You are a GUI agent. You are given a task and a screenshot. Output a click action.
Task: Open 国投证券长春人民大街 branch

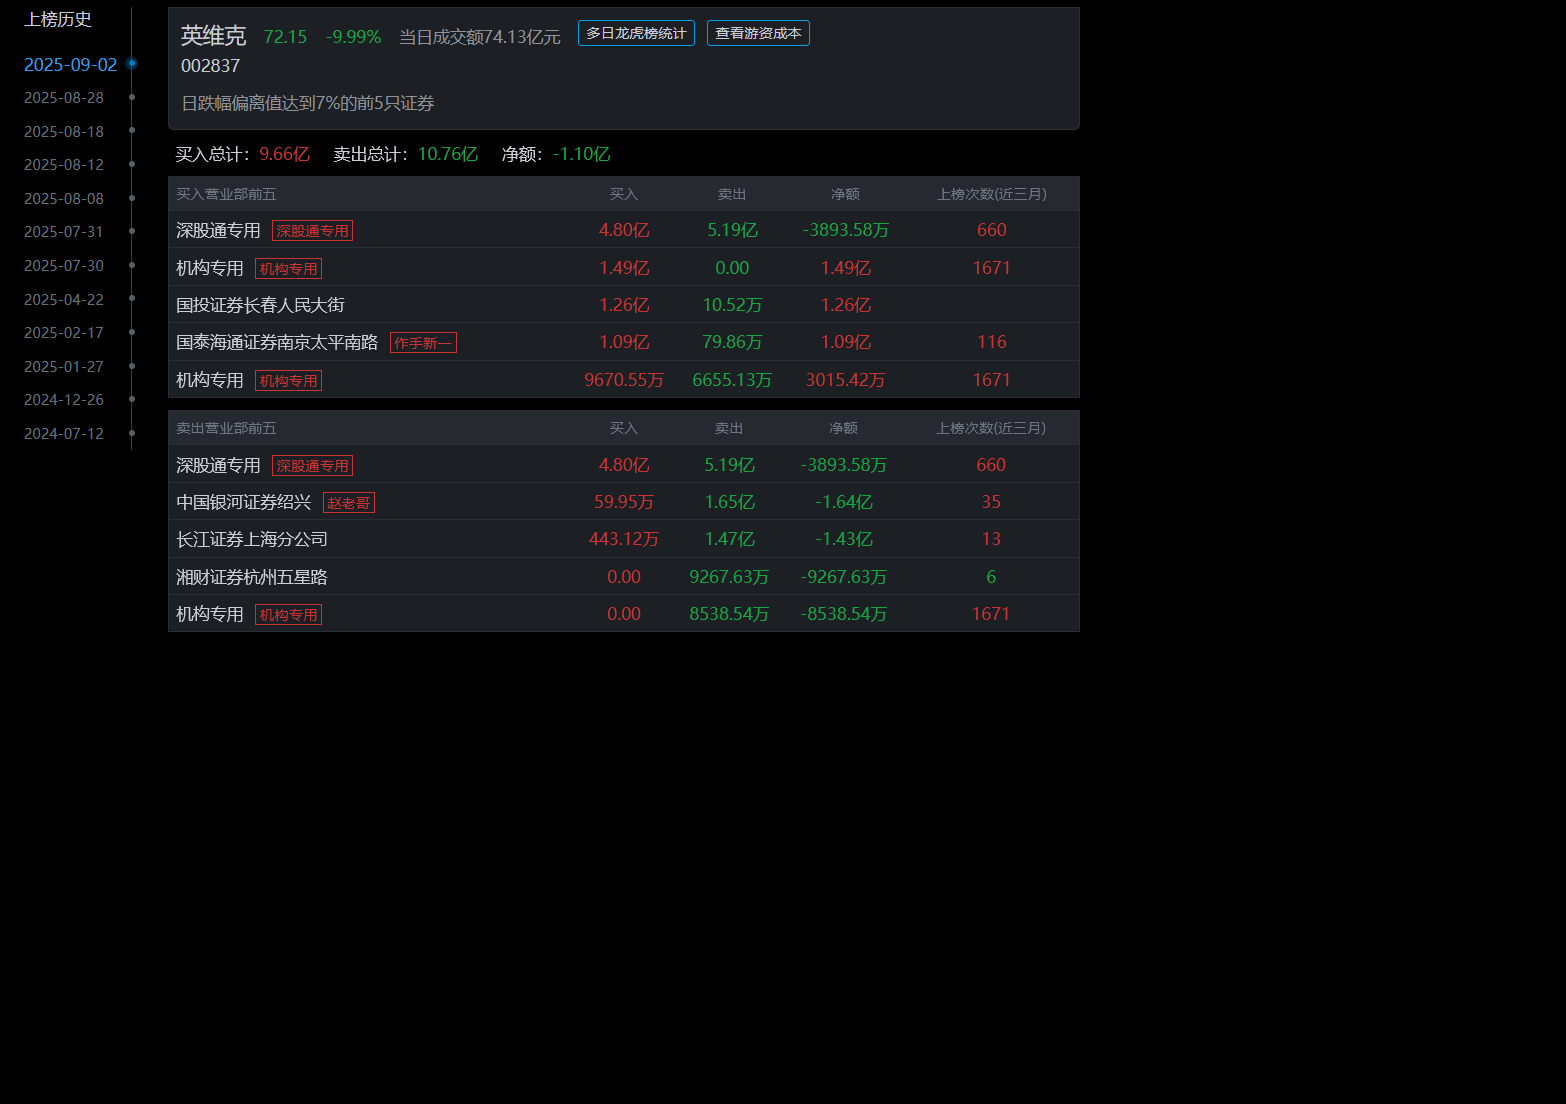coord(260,305)
